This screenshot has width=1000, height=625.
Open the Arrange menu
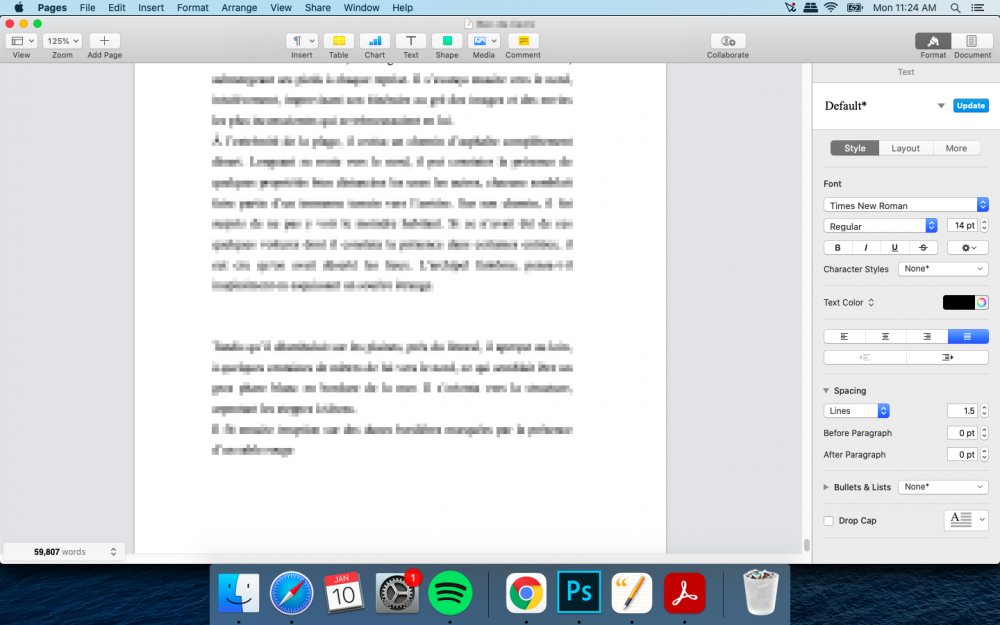point(239,8)
